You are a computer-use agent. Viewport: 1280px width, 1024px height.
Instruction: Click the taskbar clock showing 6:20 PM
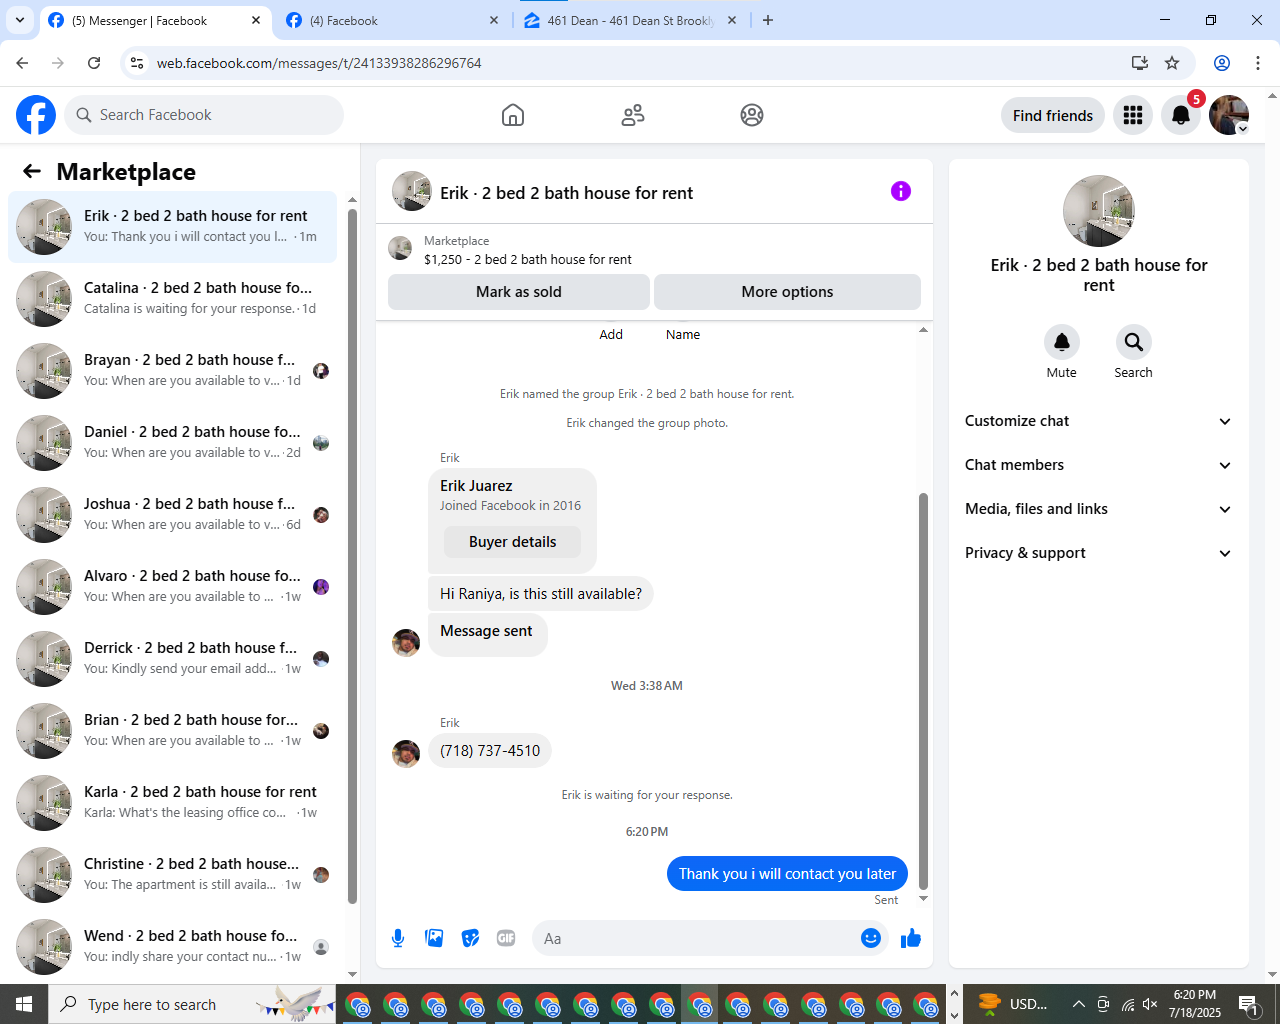point(1195,1004)
